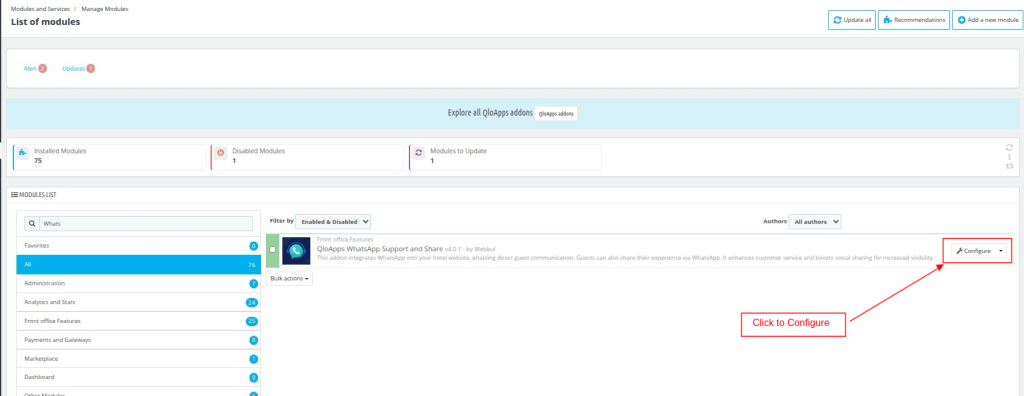The width and height of the screenshot is (1024, 396).
Task: Click the QloApps addons button
Action: coord(556,113)
